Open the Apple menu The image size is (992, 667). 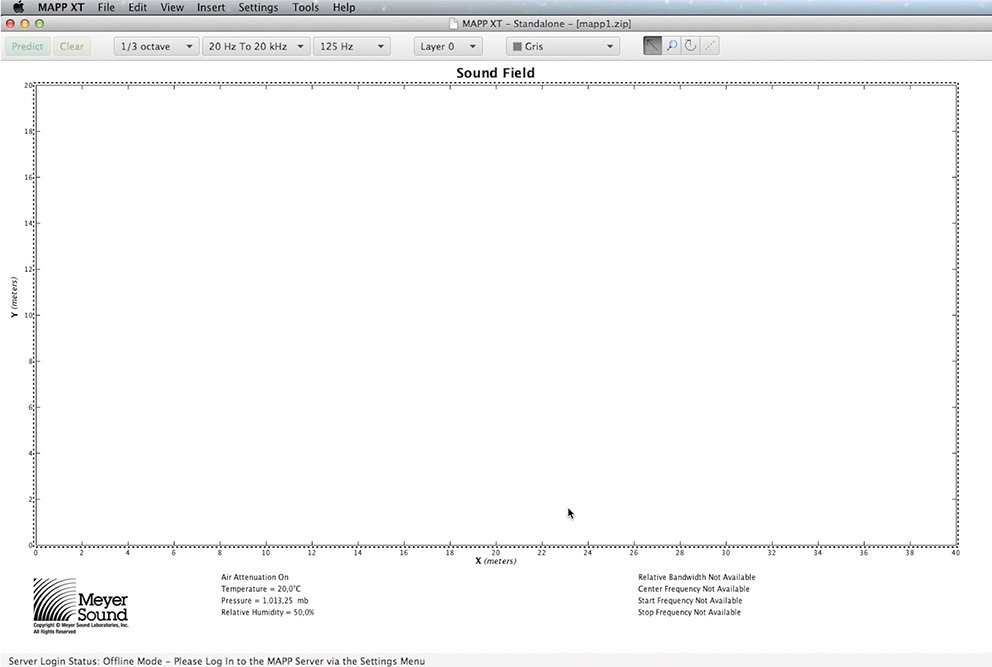(18, 8)
